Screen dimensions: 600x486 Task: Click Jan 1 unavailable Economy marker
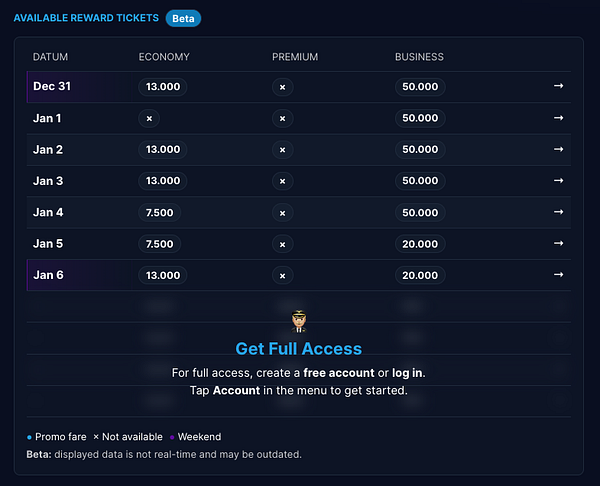149,118
